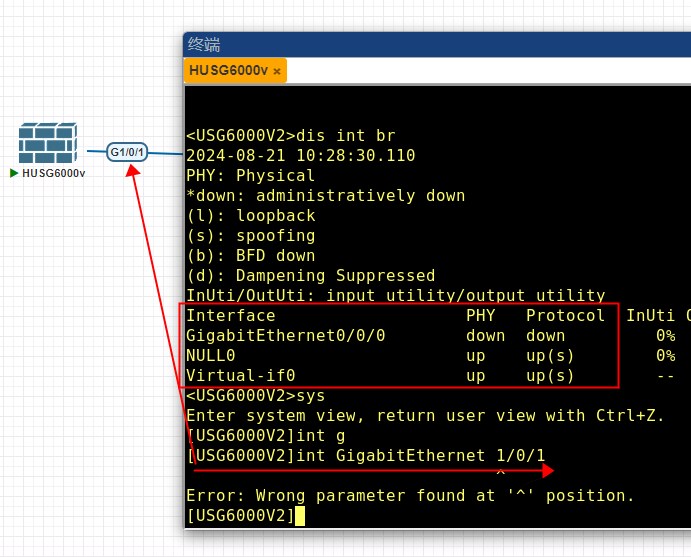Image resolution: width=691 pixels, height=557 pixels.
Task: Click '(d): Dampening Suppressed' line
Action: coord(311,275)
